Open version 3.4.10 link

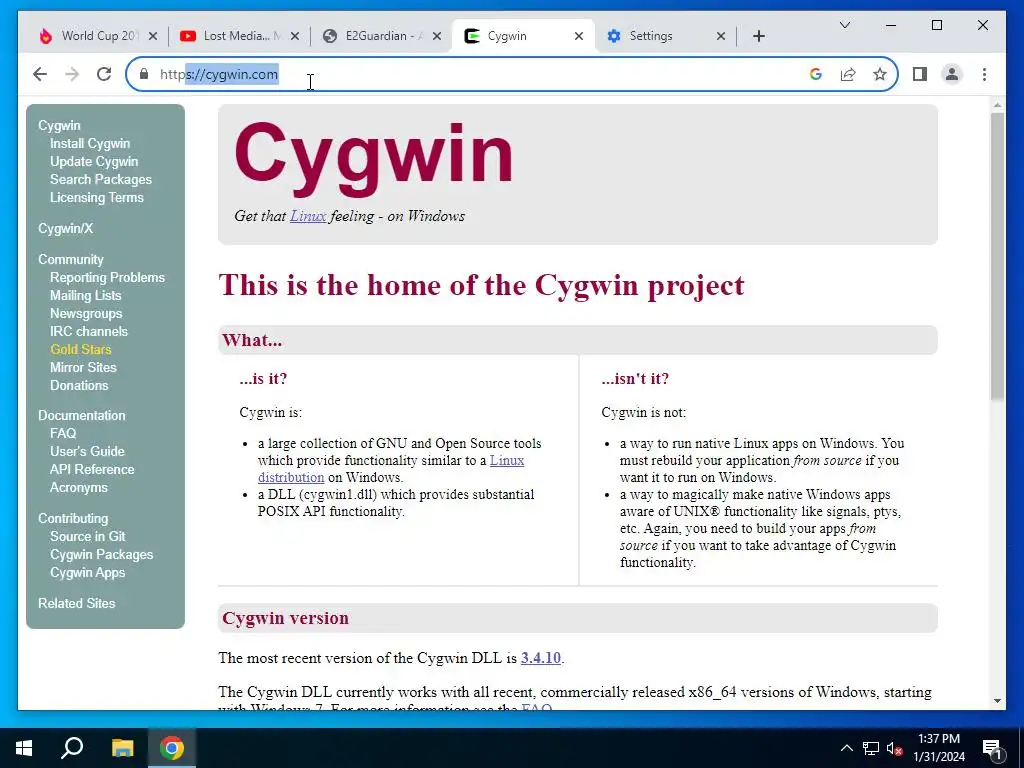click(541, 658)
